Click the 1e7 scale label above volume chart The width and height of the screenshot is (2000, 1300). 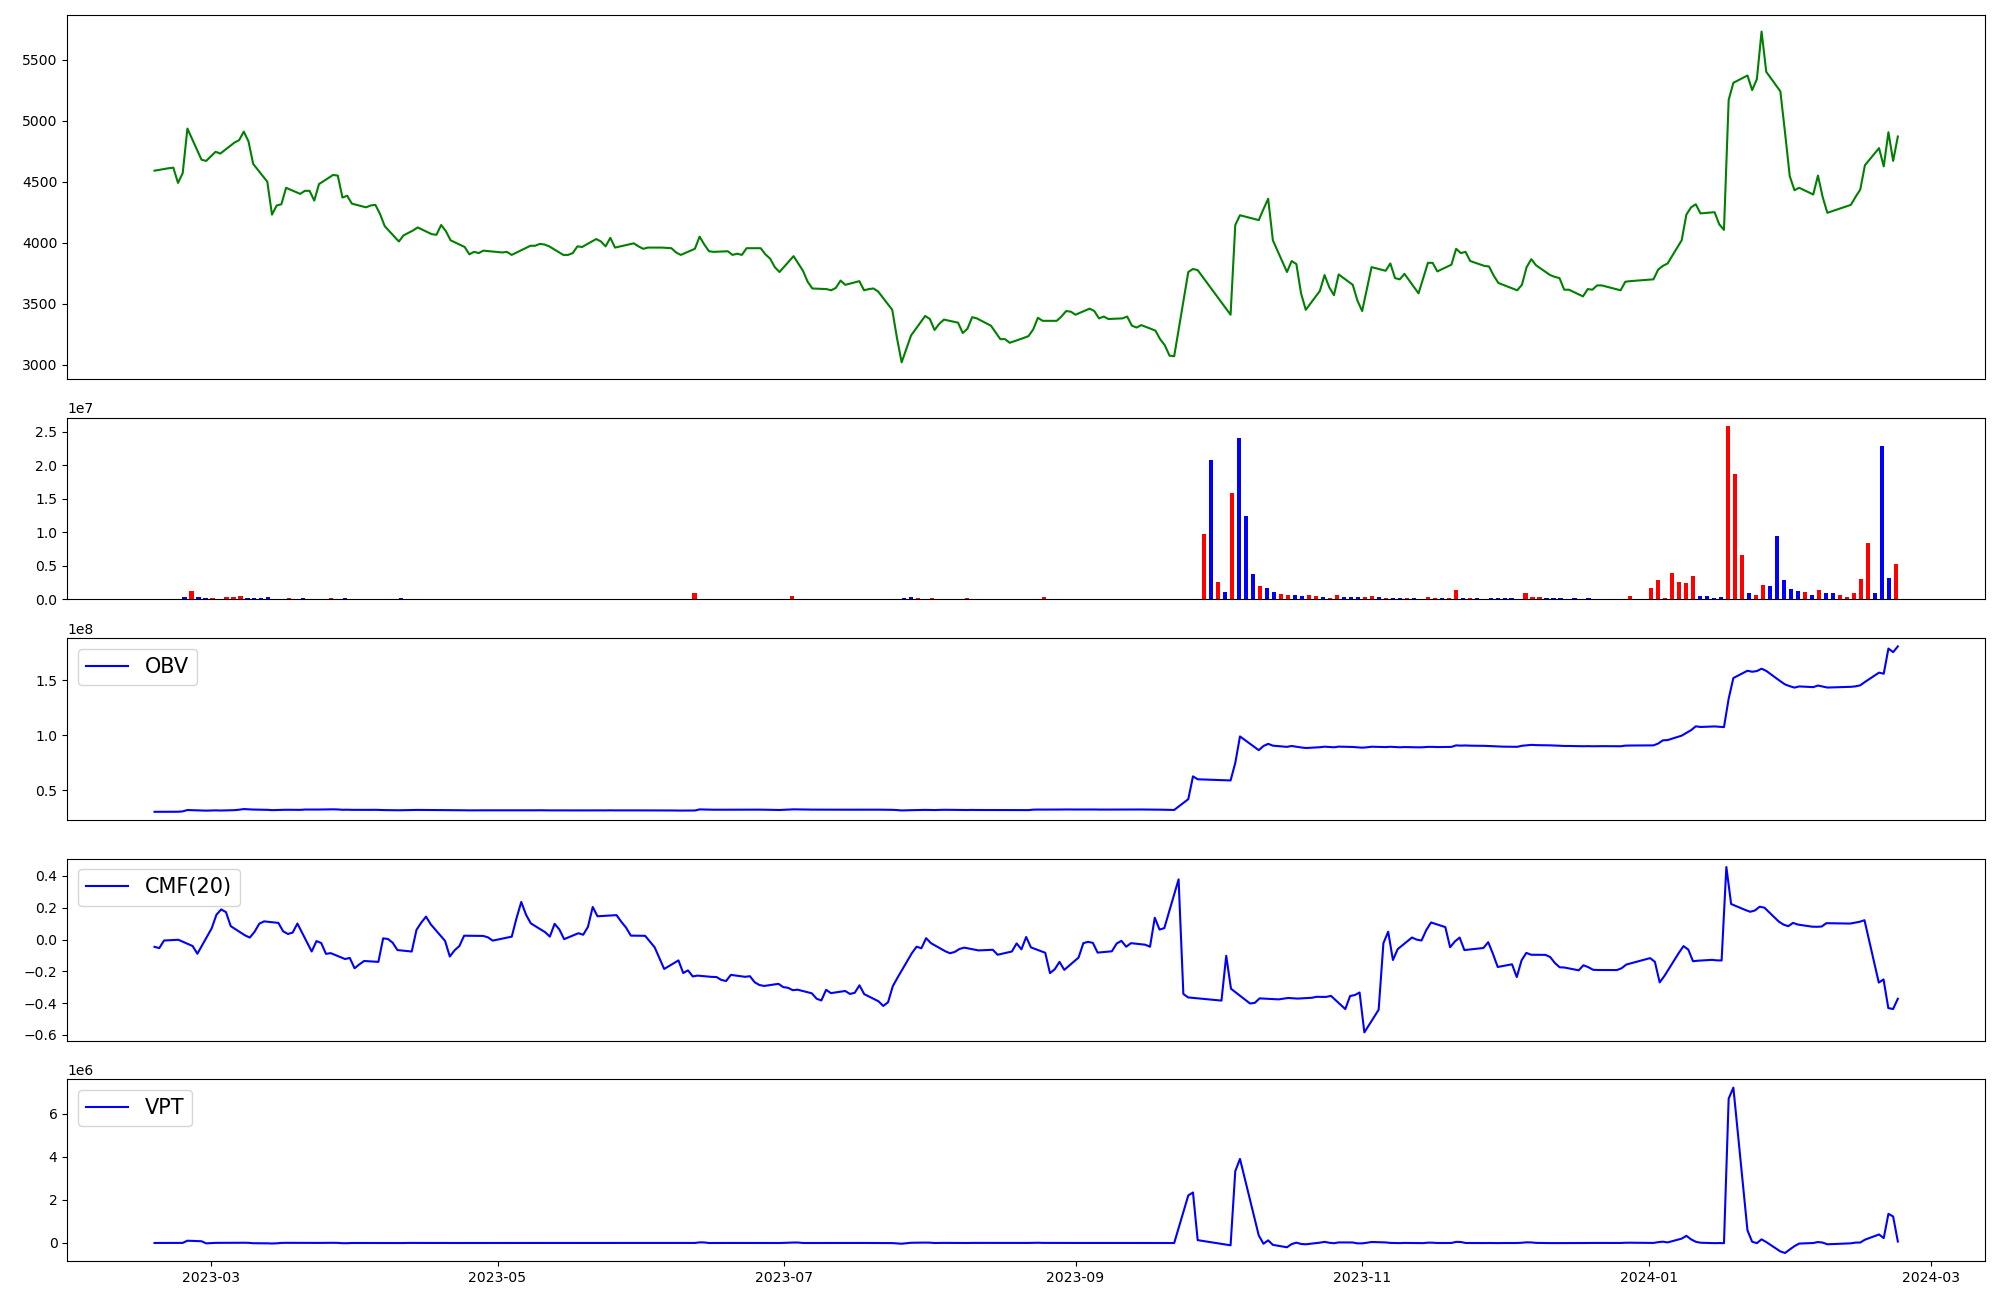(81, 409)
